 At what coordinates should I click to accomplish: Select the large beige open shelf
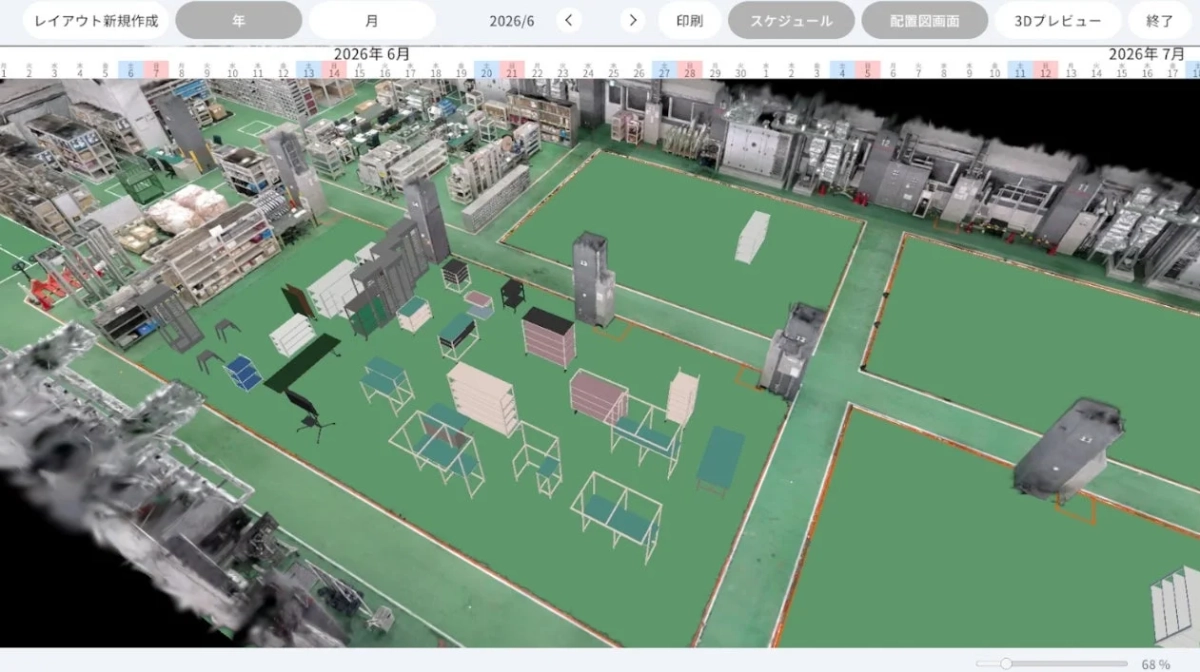pos(483,398)
